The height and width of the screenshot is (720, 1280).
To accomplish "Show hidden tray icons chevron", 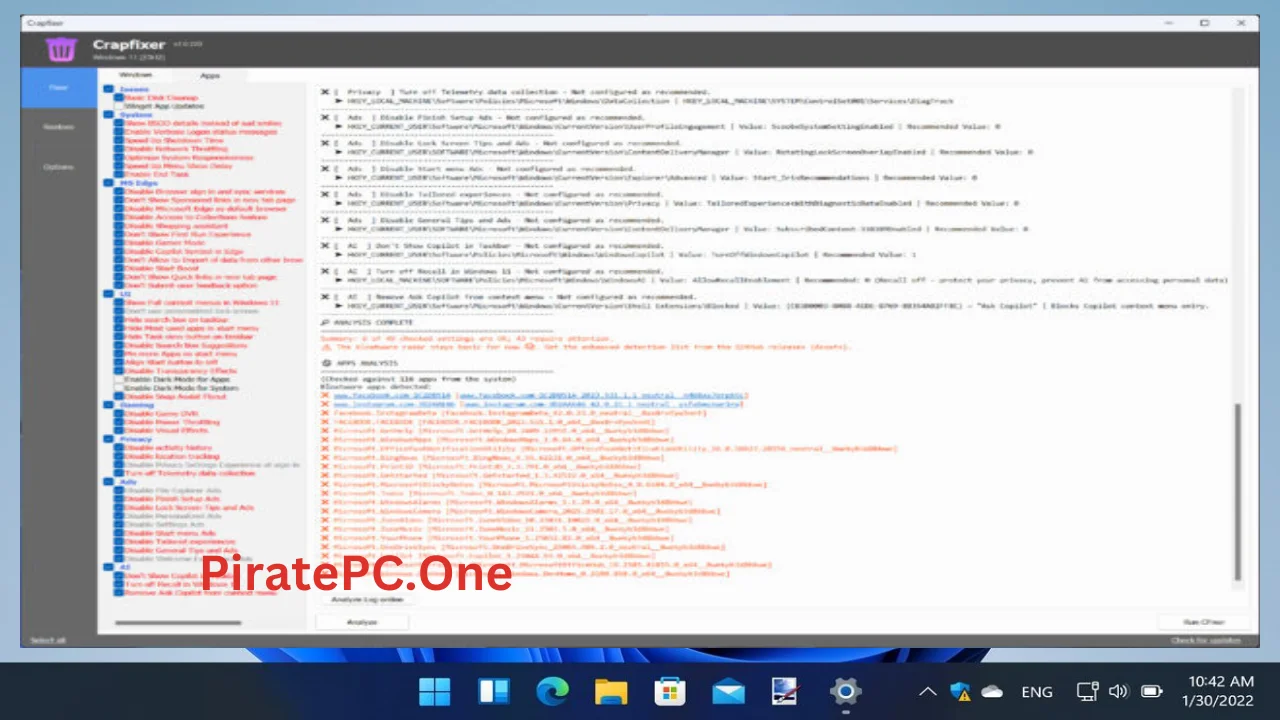I will pos(928,691).
